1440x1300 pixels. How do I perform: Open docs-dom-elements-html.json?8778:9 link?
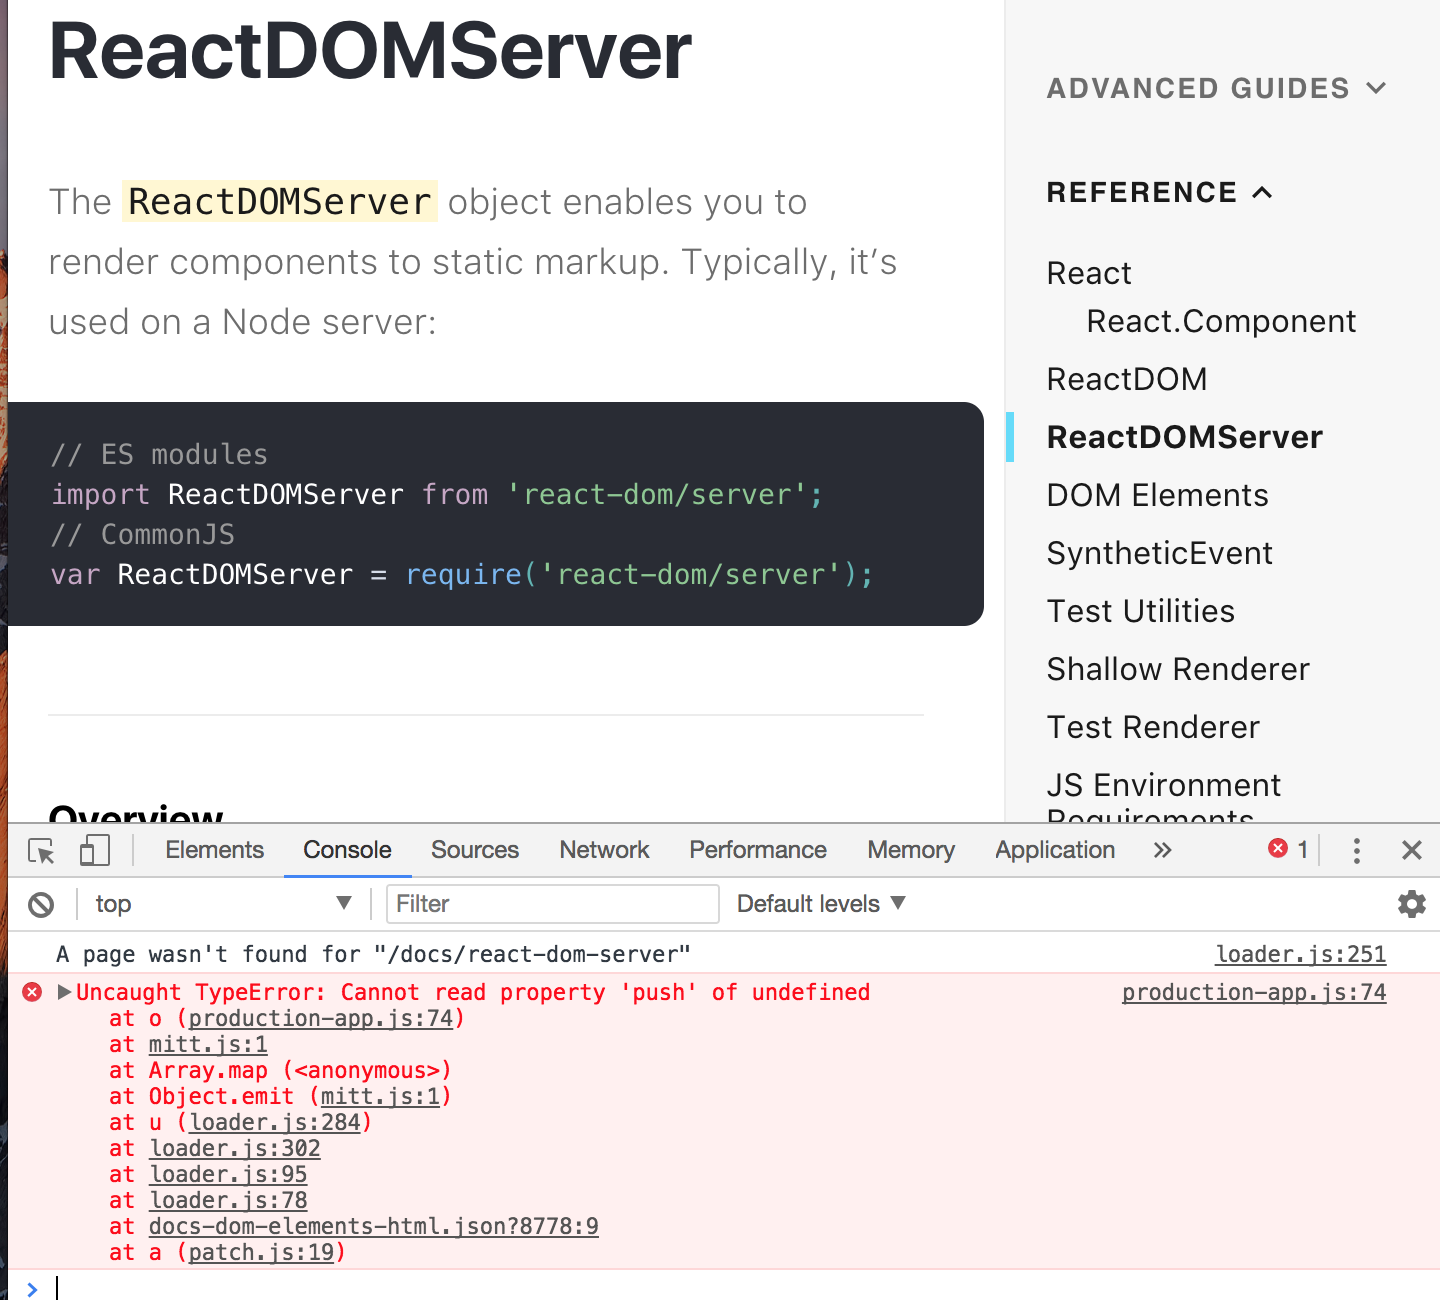tap(374, 1226)
